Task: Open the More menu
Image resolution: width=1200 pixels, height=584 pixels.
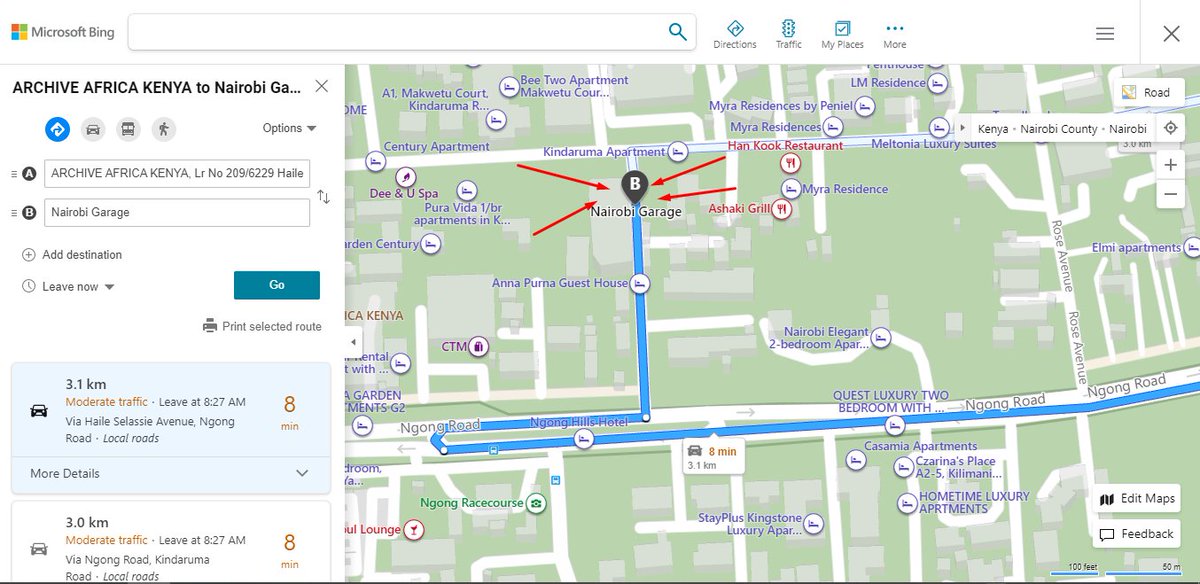Action: [x=895, y=34]
